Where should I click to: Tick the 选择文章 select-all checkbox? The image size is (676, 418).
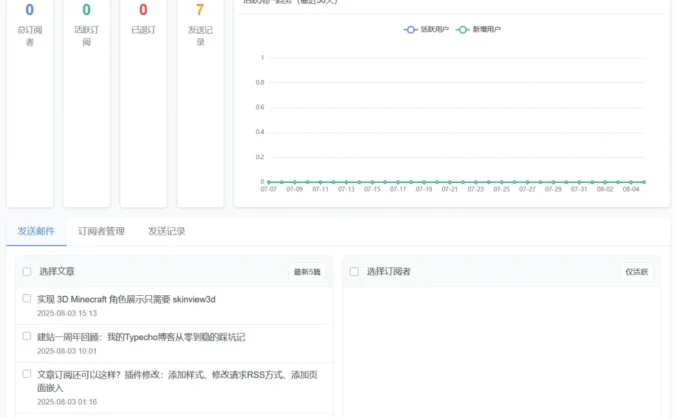pos(27,271)
